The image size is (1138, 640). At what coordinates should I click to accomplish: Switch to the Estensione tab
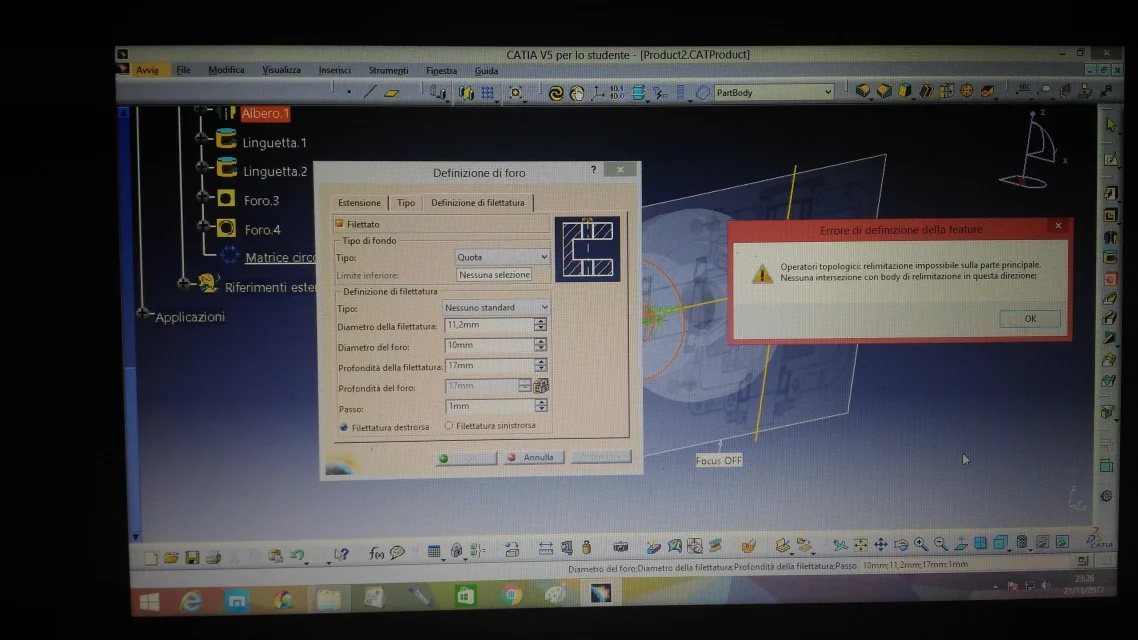(x=359, y=203)
